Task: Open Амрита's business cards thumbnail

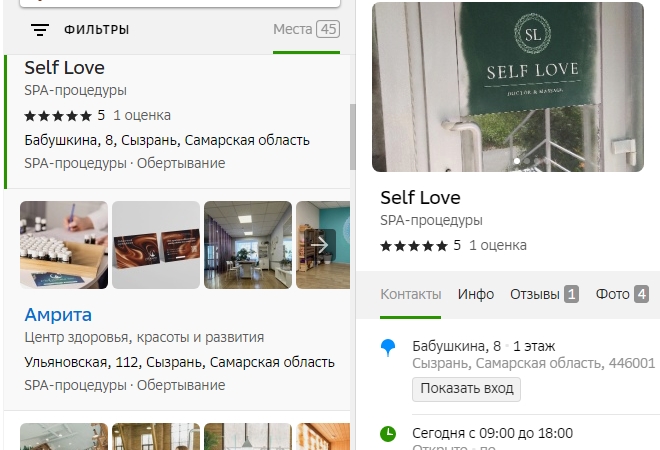Action: click(156, 245)
